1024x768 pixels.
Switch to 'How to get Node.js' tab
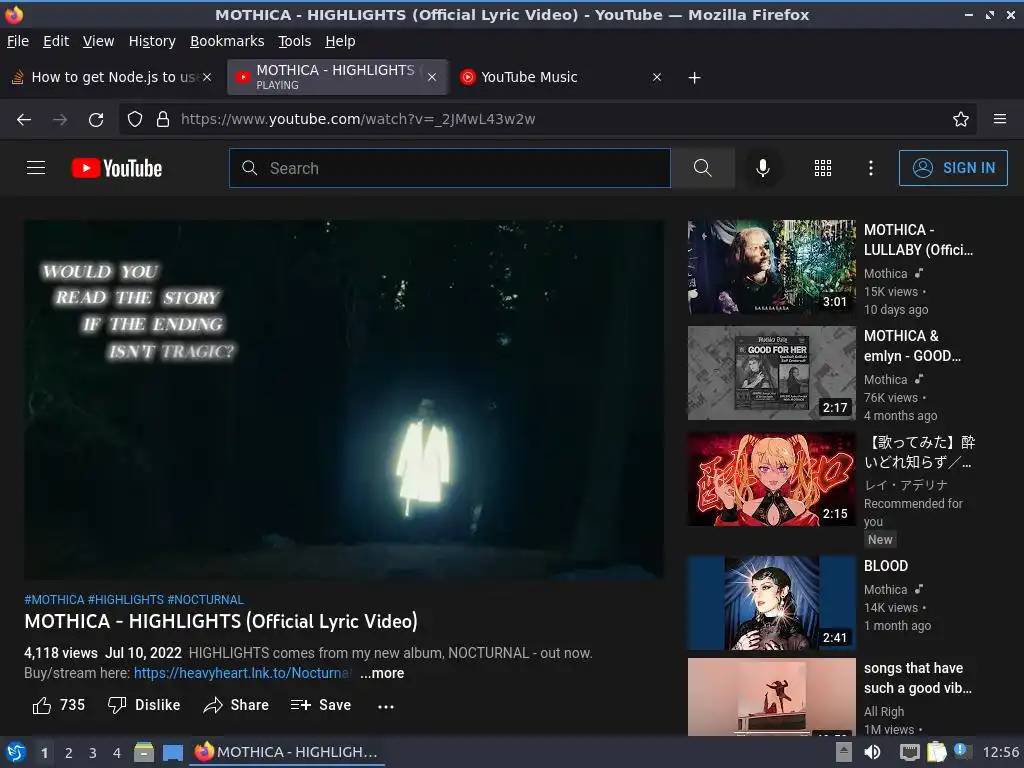pos(112,77)
